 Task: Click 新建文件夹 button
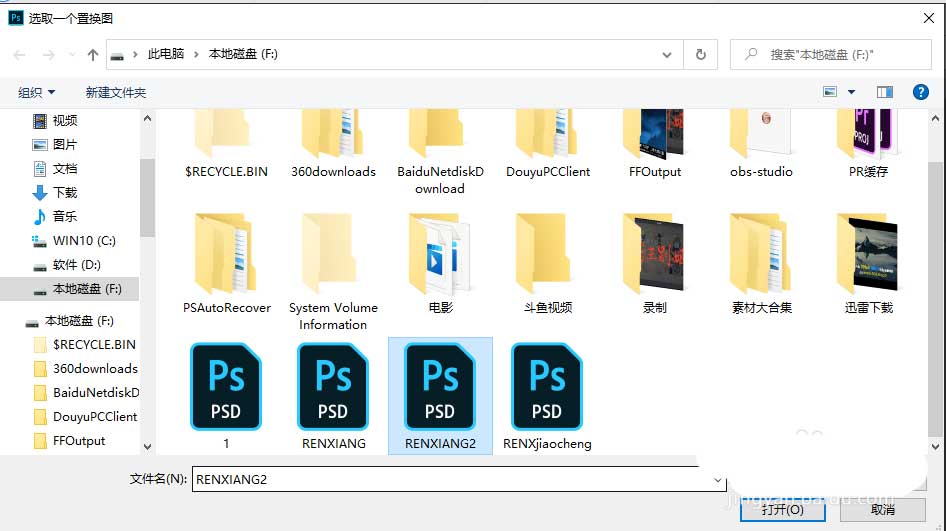pyautogui.click(x=116, y=92)
